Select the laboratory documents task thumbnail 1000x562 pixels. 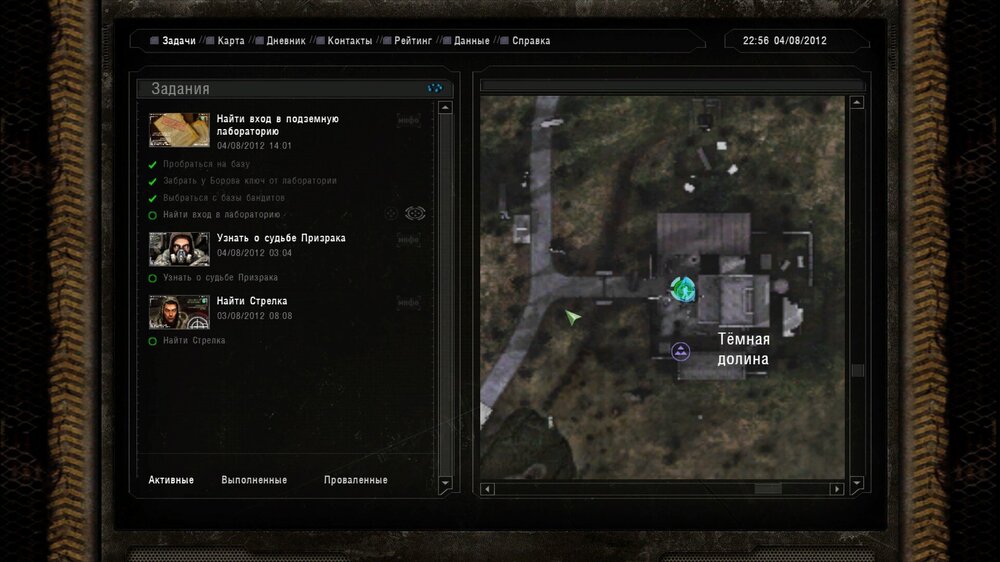[x=179, y=130]
